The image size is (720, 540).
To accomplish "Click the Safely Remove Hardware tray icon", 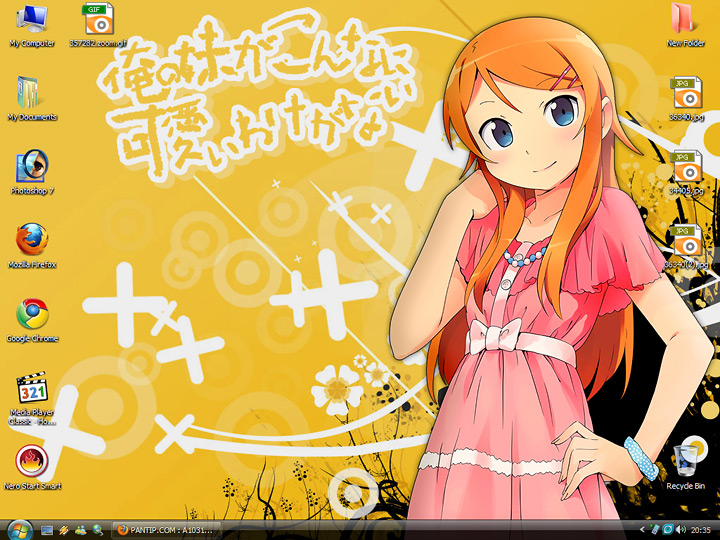I will click(x=655, y=530).
